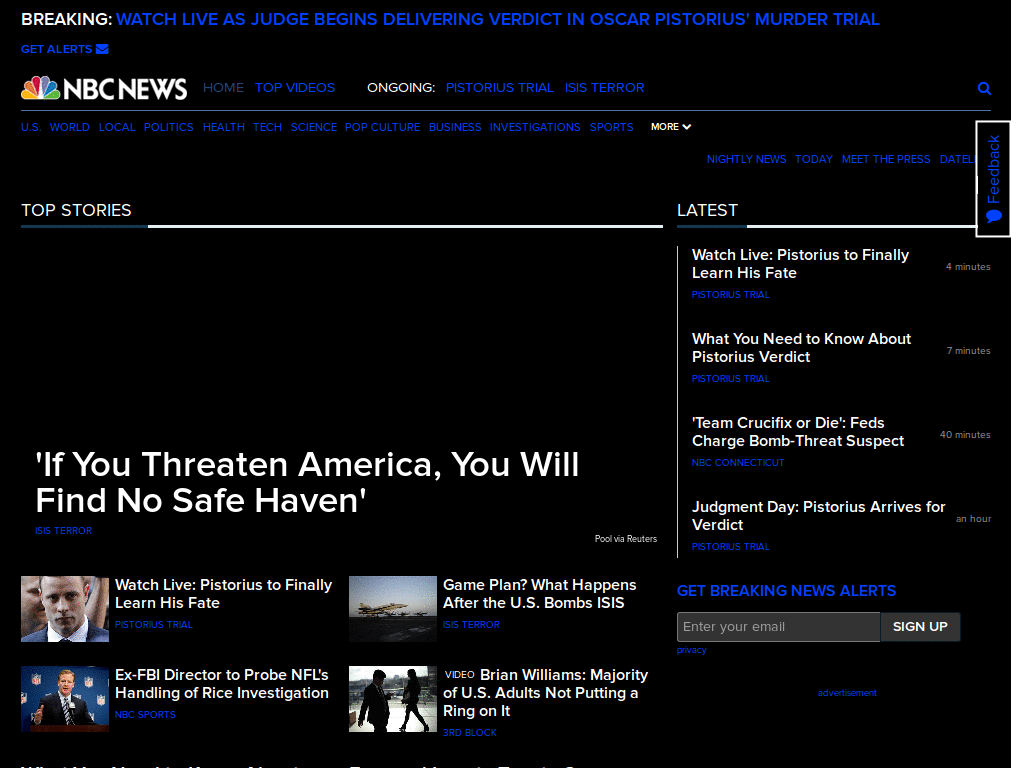The image size is (1024, 768).
Task: Open 'Ex-FBI Director to Probe NFL's Handling' story
Action: pos(222,684)
